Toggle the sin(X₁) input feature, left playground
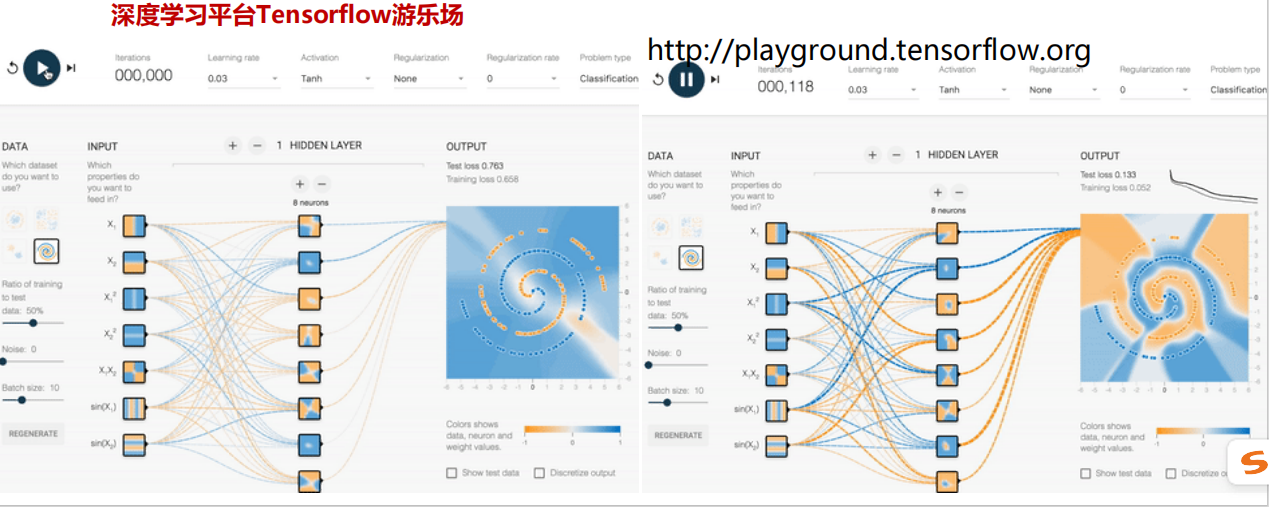 (135, 407)
